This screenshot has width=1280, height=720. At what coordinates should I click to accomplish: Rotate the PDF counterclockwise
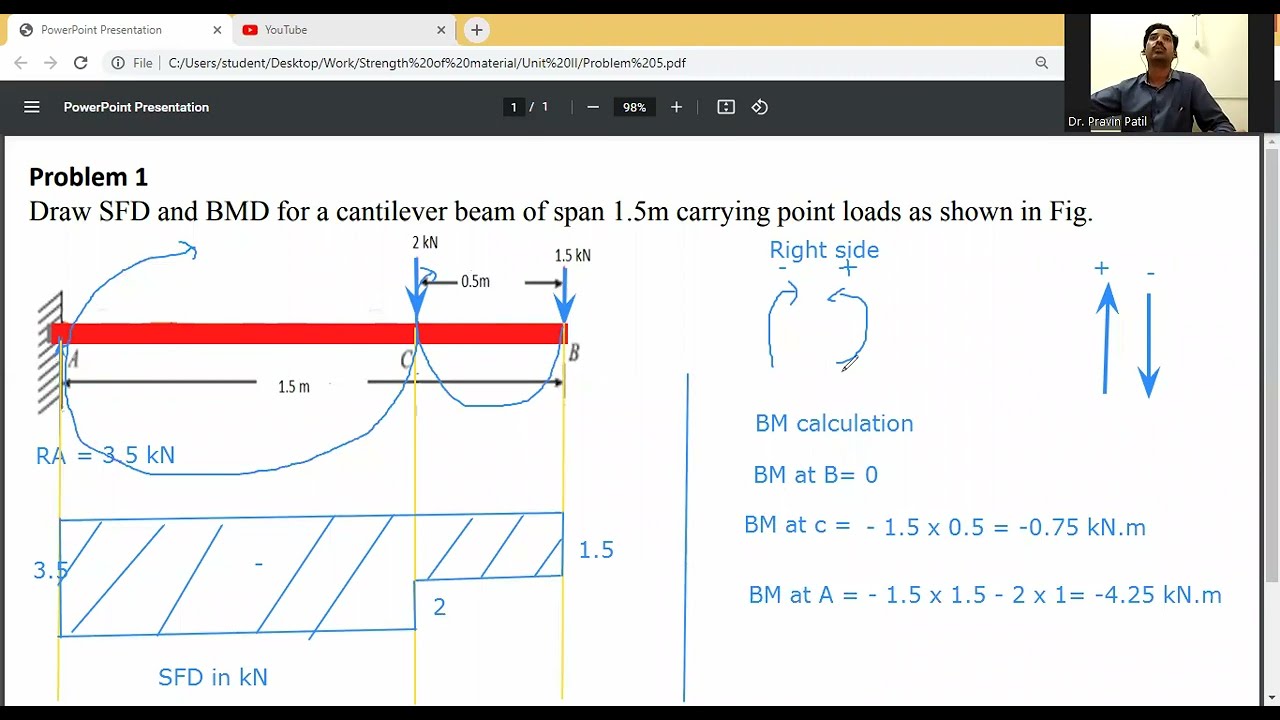[760, 107]
